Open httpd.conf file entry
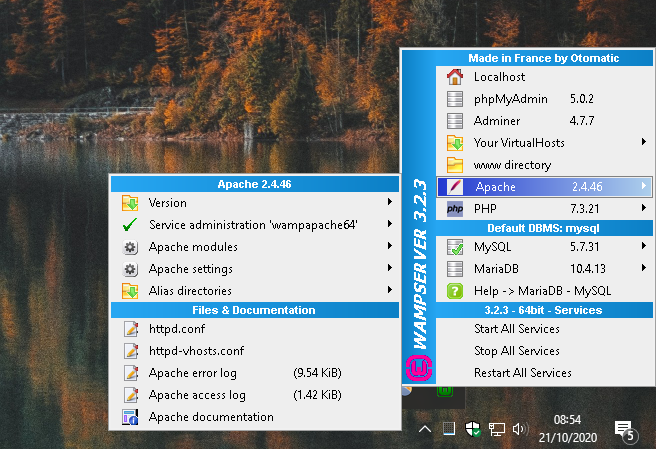Viewport: 656px width, 449px height. [254, 329]
